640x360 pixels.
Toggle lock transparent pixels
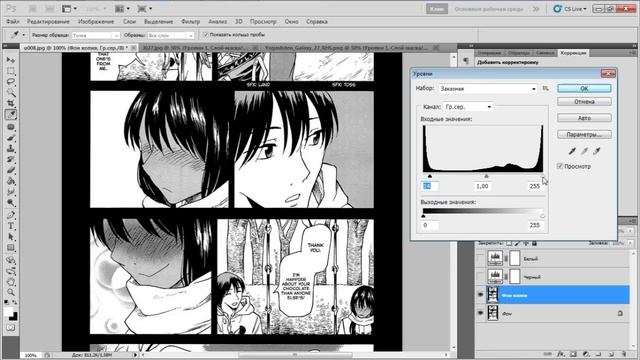[509, 243]
